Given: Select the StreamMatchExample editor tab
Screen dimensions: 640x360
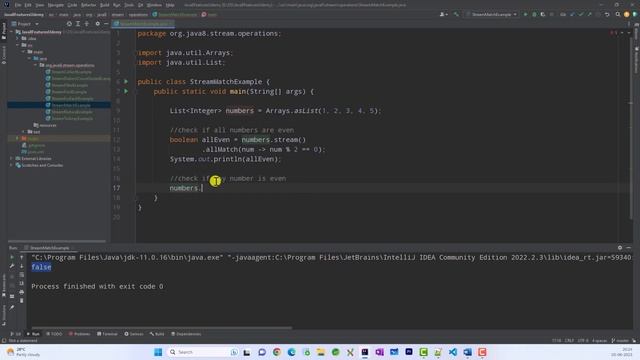Looking at the screenshot, I should [143, 24].
